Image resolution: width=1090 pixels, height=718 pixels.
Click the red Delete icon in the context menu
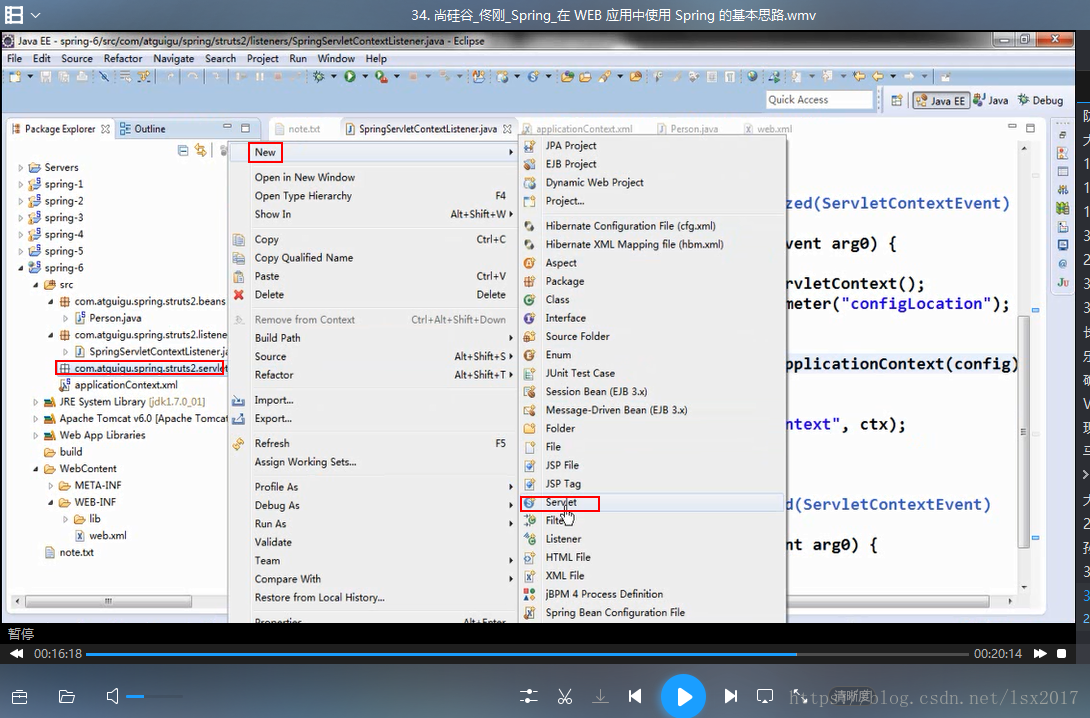238,295
